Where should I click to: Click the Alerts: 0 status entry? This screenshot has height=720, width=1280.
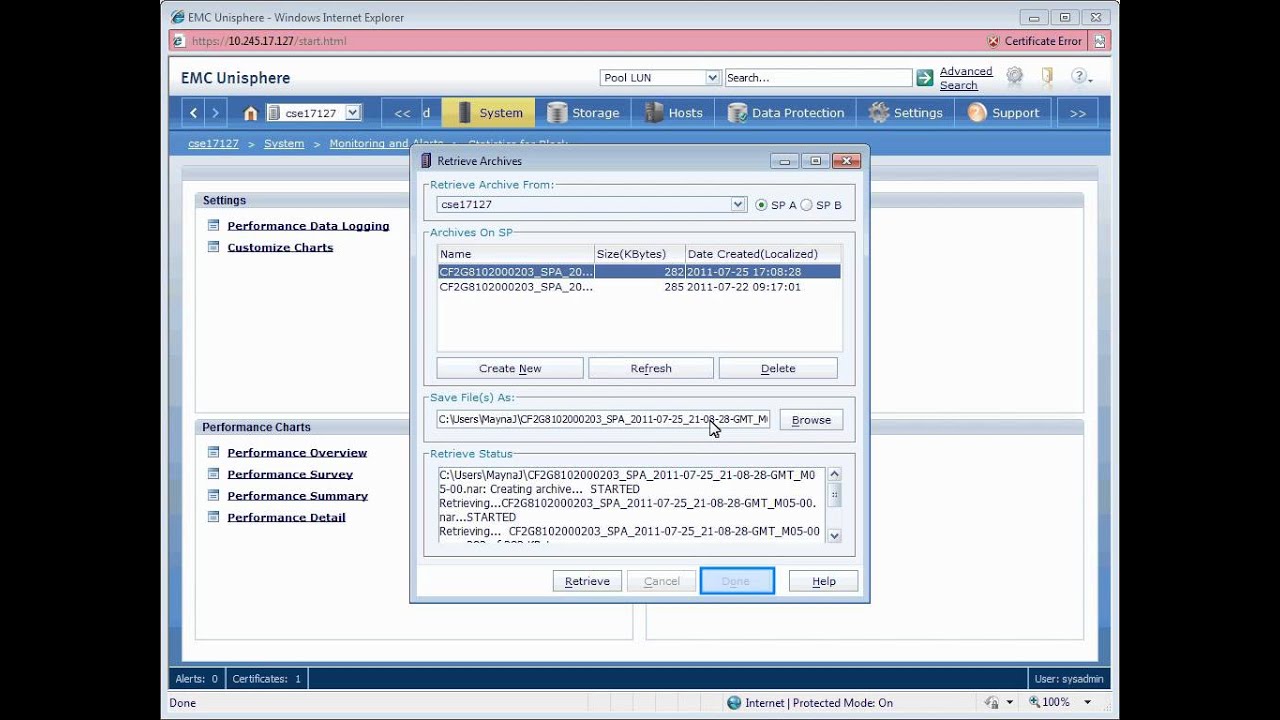pyautogui.click(x=196, y=679)
